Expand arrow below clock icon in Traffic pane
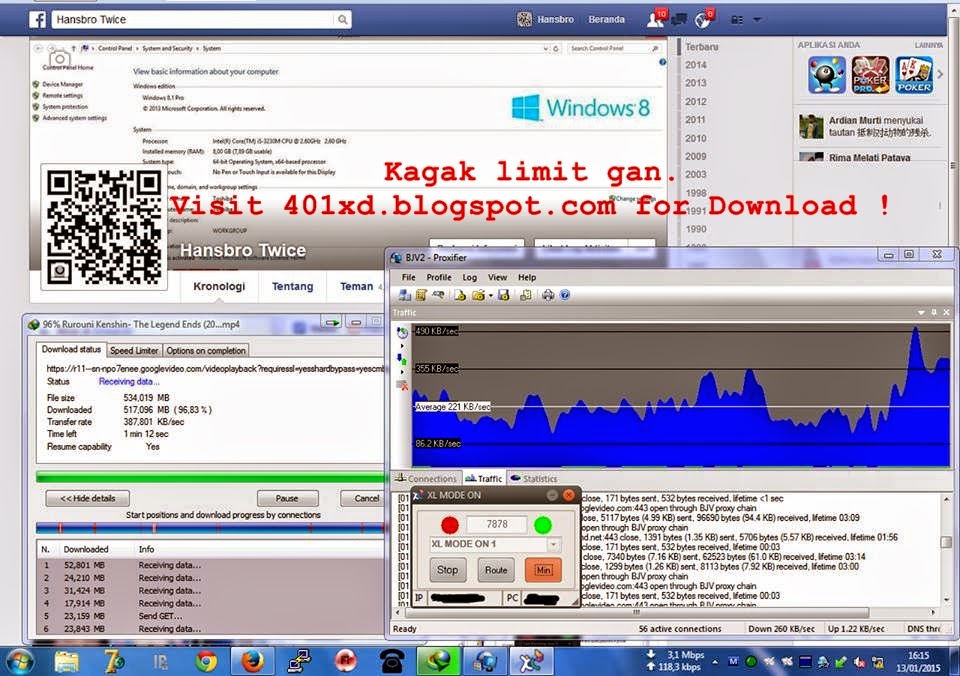This screenshot has height=676, width=960. (x=402, y=345)
